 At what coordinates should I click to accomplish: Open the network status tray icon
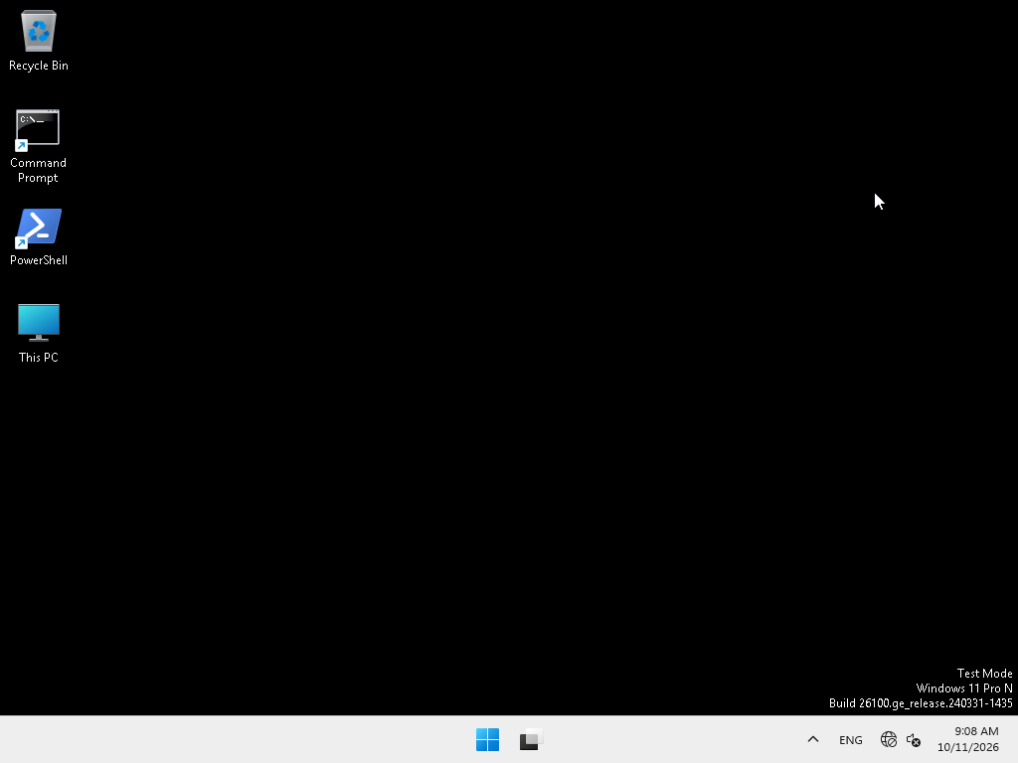point(888,740)
